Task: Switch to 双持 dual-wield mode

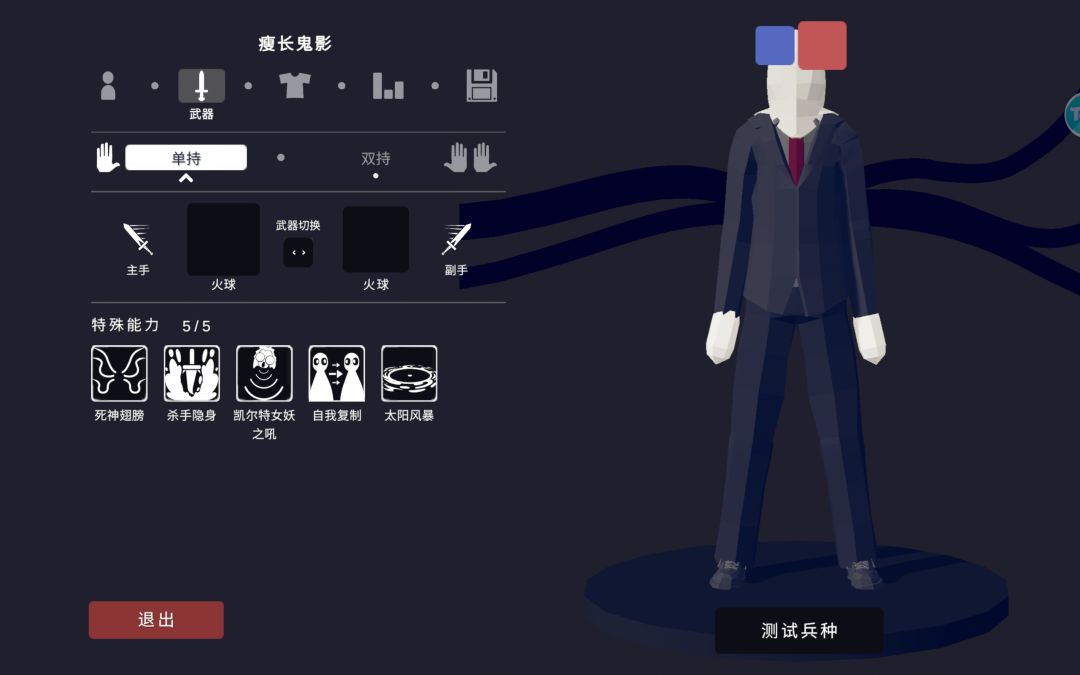Action: 375,158
